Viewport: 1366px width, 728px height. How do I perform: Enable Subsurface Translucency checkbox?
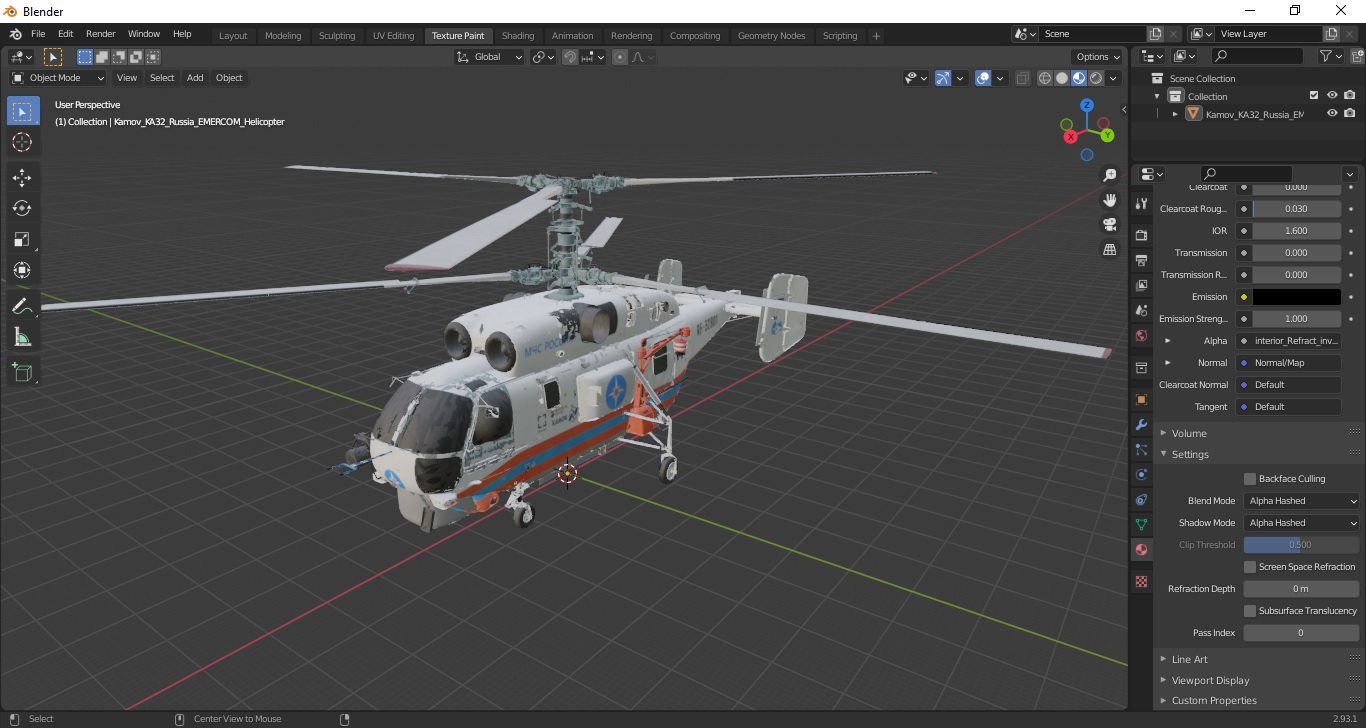[1250, 611]
